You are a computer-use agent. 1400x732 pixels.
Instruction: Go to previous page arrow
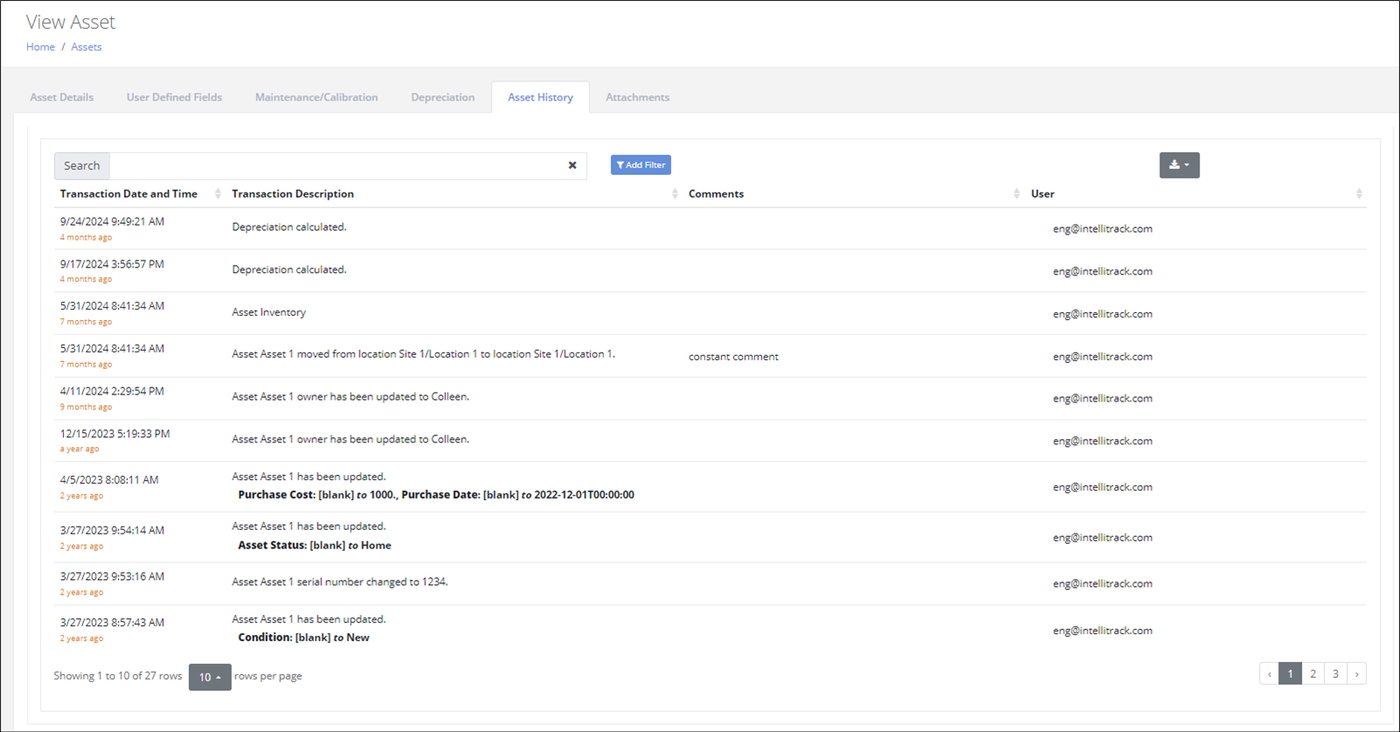pyautogui.click(x=1269, y=674)
